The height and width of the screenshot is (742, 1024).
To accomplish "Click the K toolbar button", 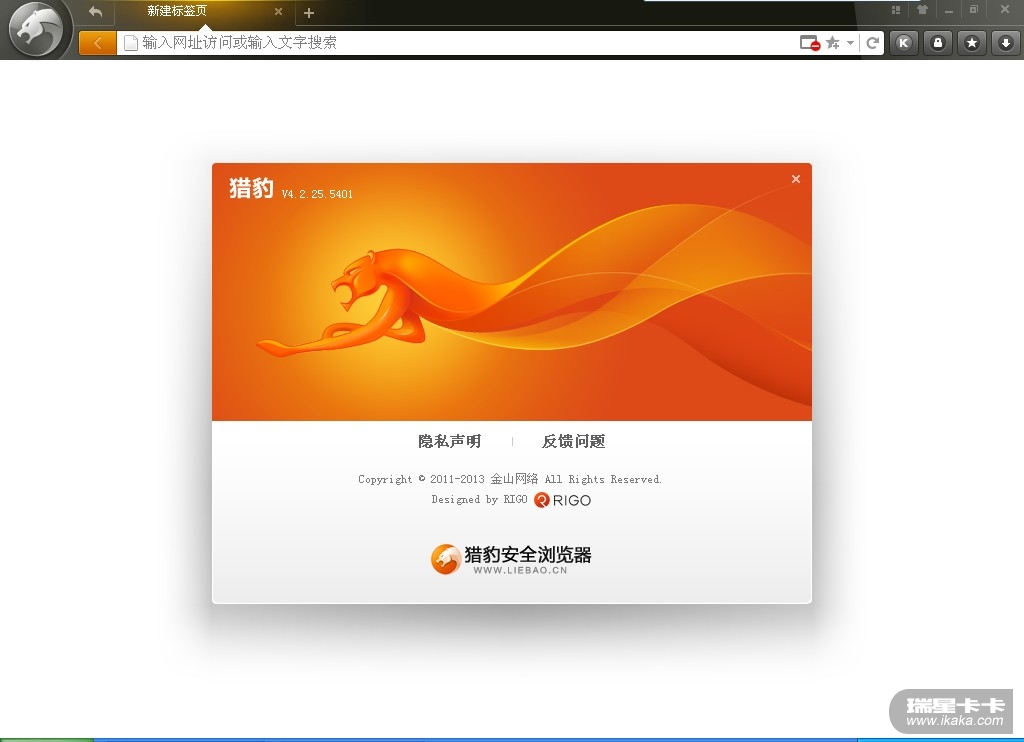I will [x=904, y=43].
